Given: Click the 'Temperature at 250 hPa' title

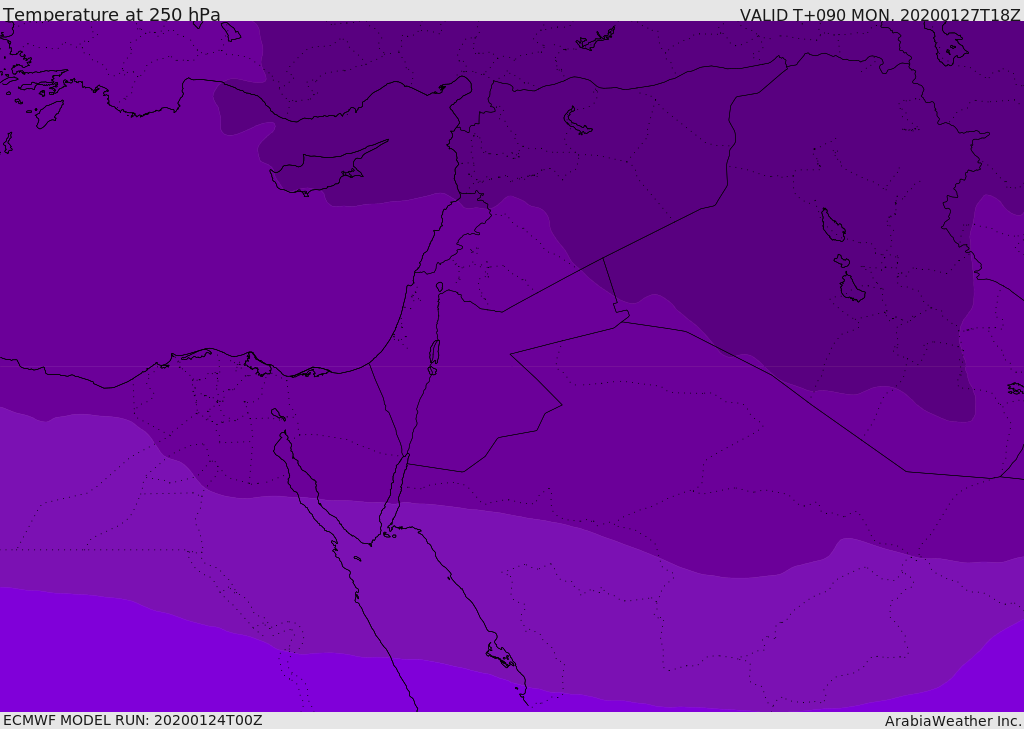Looking at the screenshot, I should (x=112, y=14).
